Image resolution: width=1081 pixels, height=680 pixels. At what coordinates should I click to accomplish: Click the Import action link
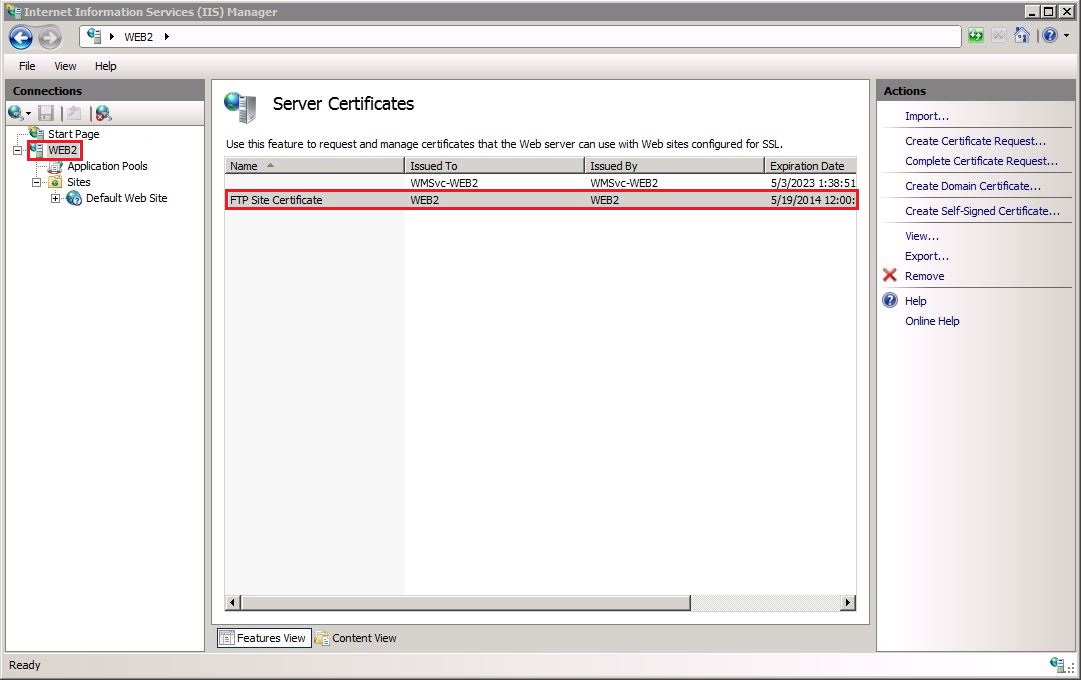click(x=926, y=116)
